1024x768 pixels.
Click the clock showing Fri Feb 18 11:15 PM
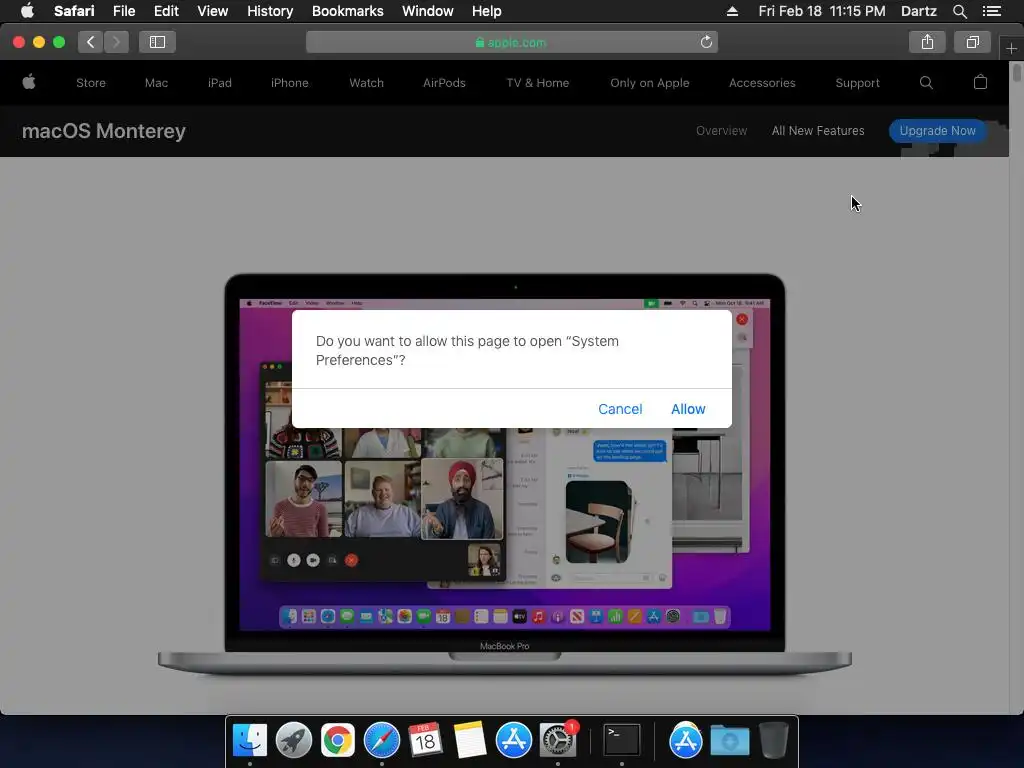(822, 11)
